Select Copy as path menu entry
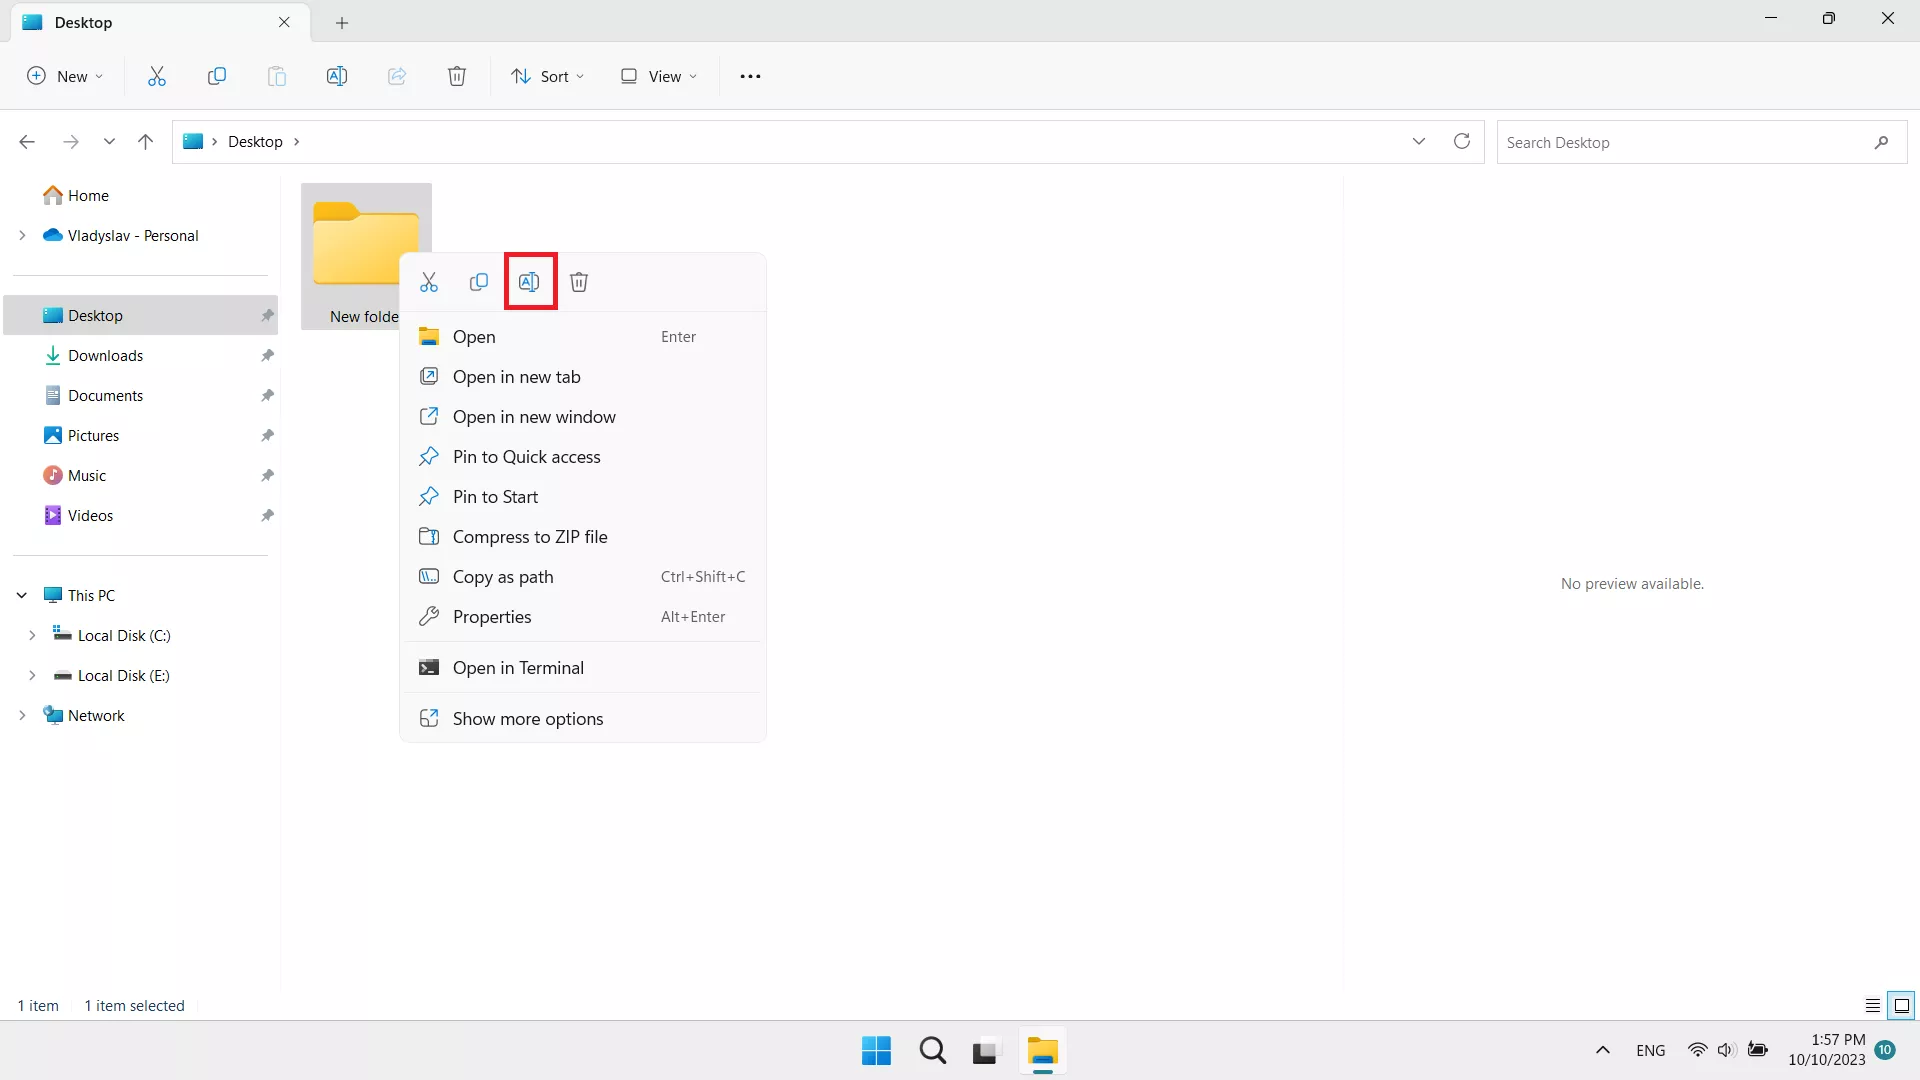1920x1080 pixels. point(503,577)
